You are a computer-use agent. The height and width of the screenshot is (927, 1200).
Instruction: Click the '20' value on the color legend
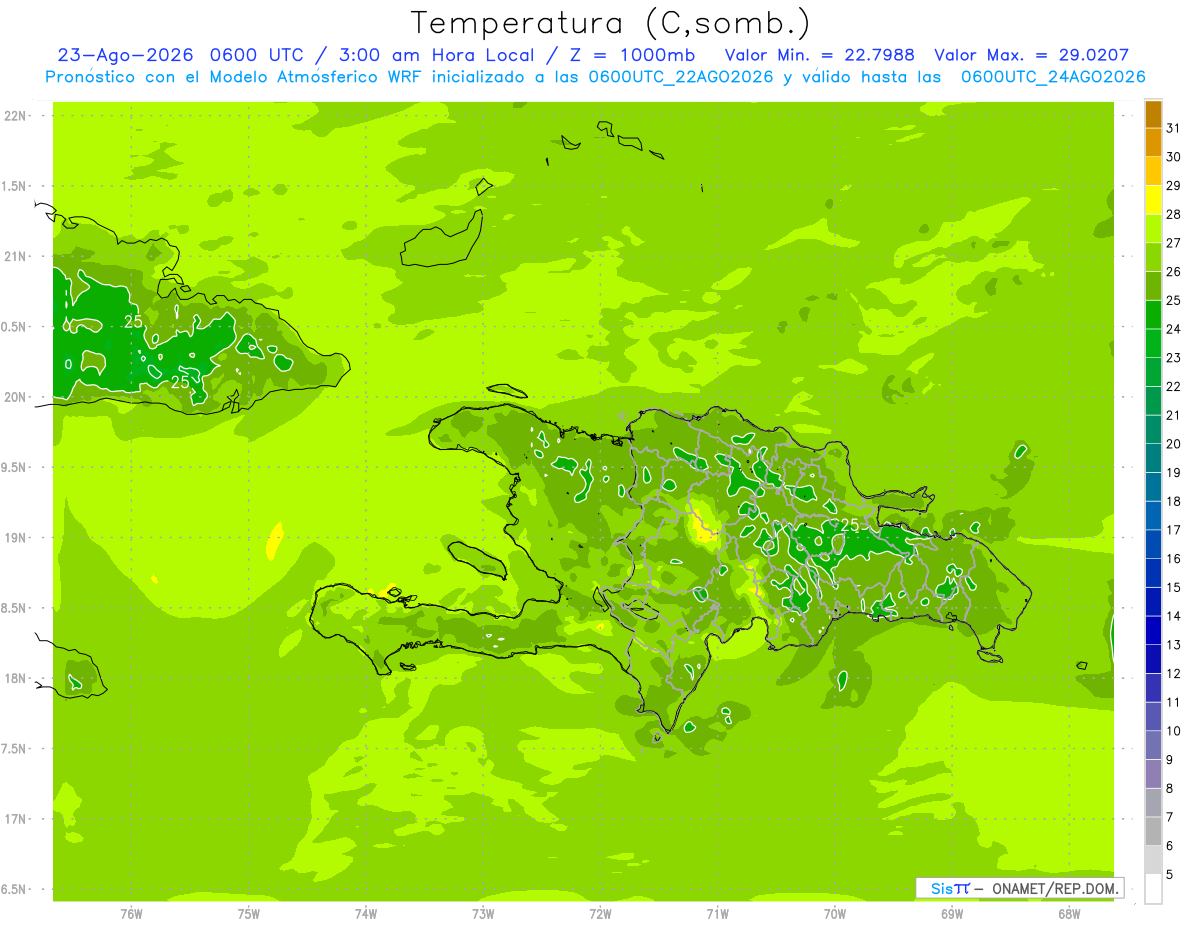[1174, 444]
